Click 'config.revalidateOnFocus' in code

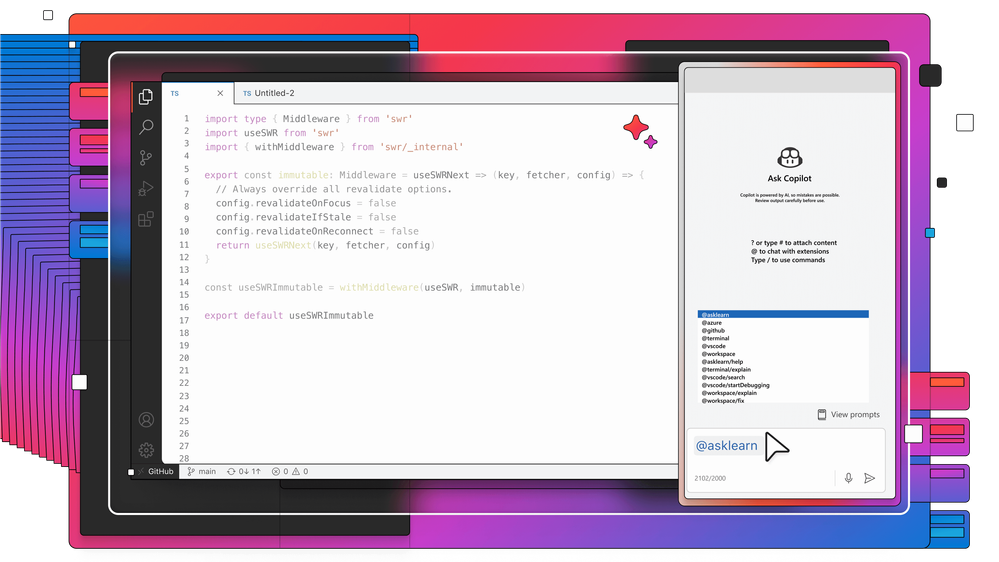pyautogui.click(x=283, y=203)
